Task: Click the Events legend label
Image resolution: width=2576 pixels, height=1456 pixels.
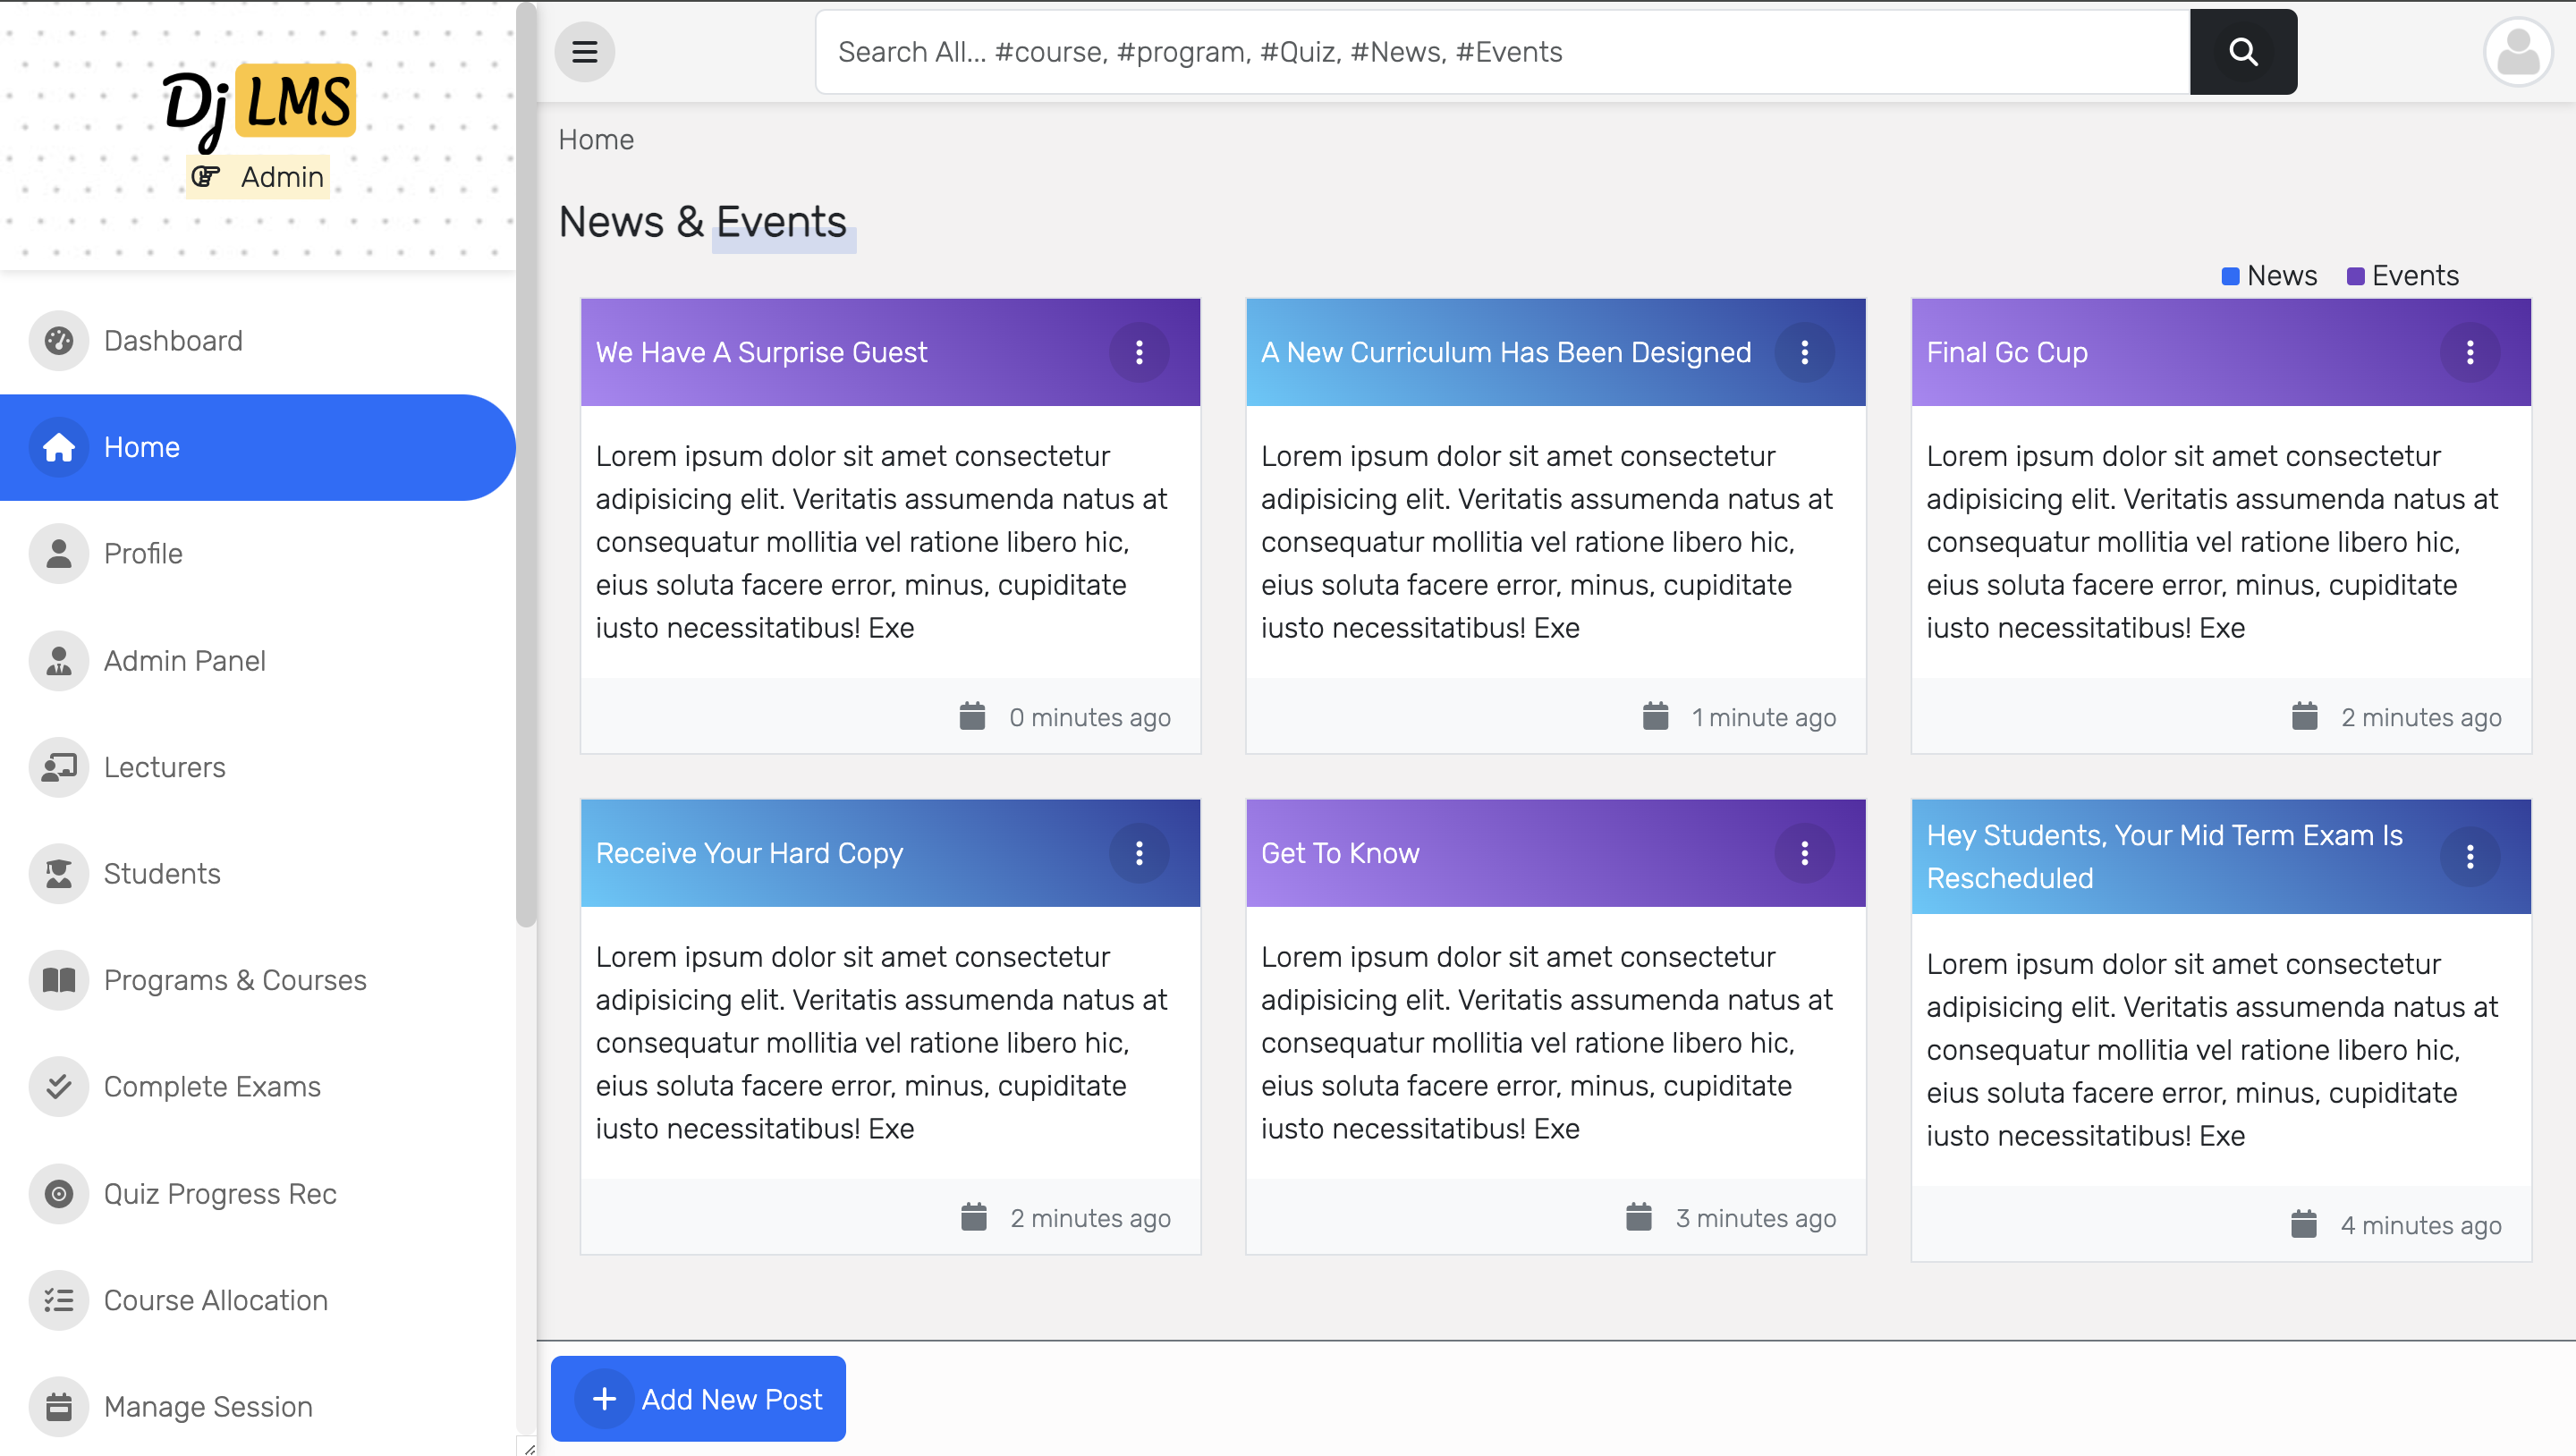Action: pyautogui.click(x=2414, y=276)
